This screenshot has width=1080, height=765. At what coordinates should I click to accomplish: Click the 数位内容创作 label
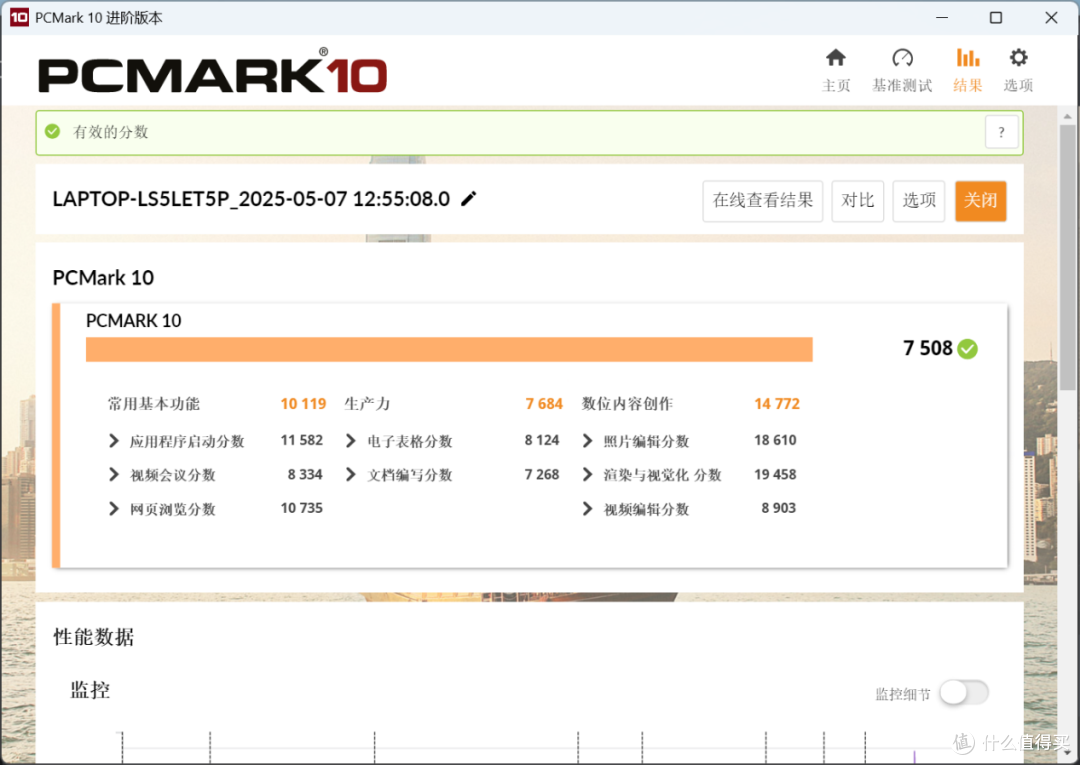627,404
